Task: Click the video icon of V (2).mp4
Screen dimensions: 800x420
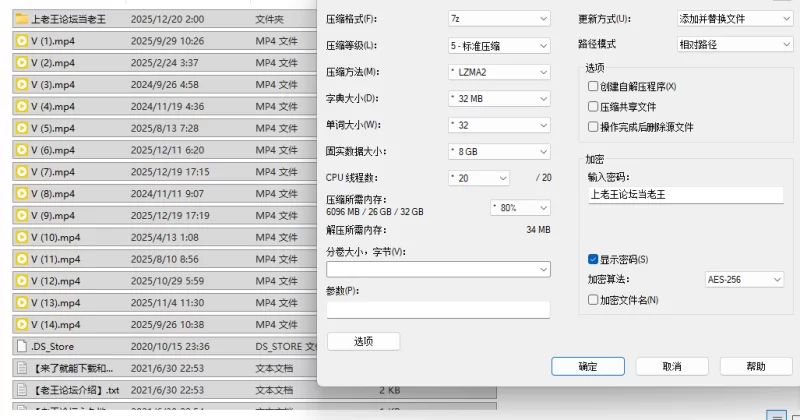Action: [21, 63]
